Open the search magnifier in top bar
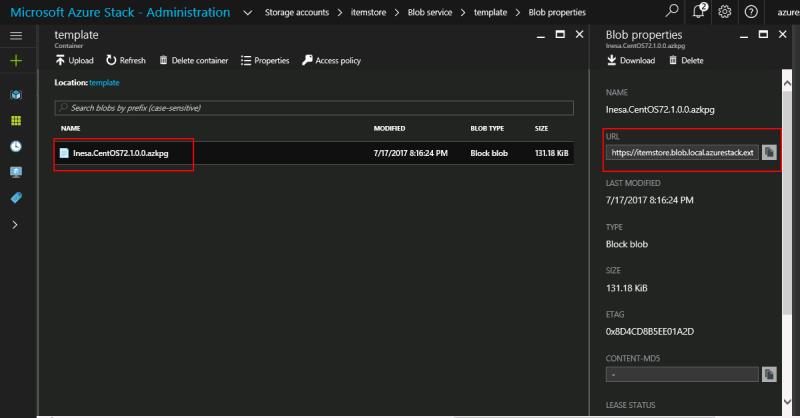Image resolution: width=800 pixels, height=418 pixels. click(672, 11)
